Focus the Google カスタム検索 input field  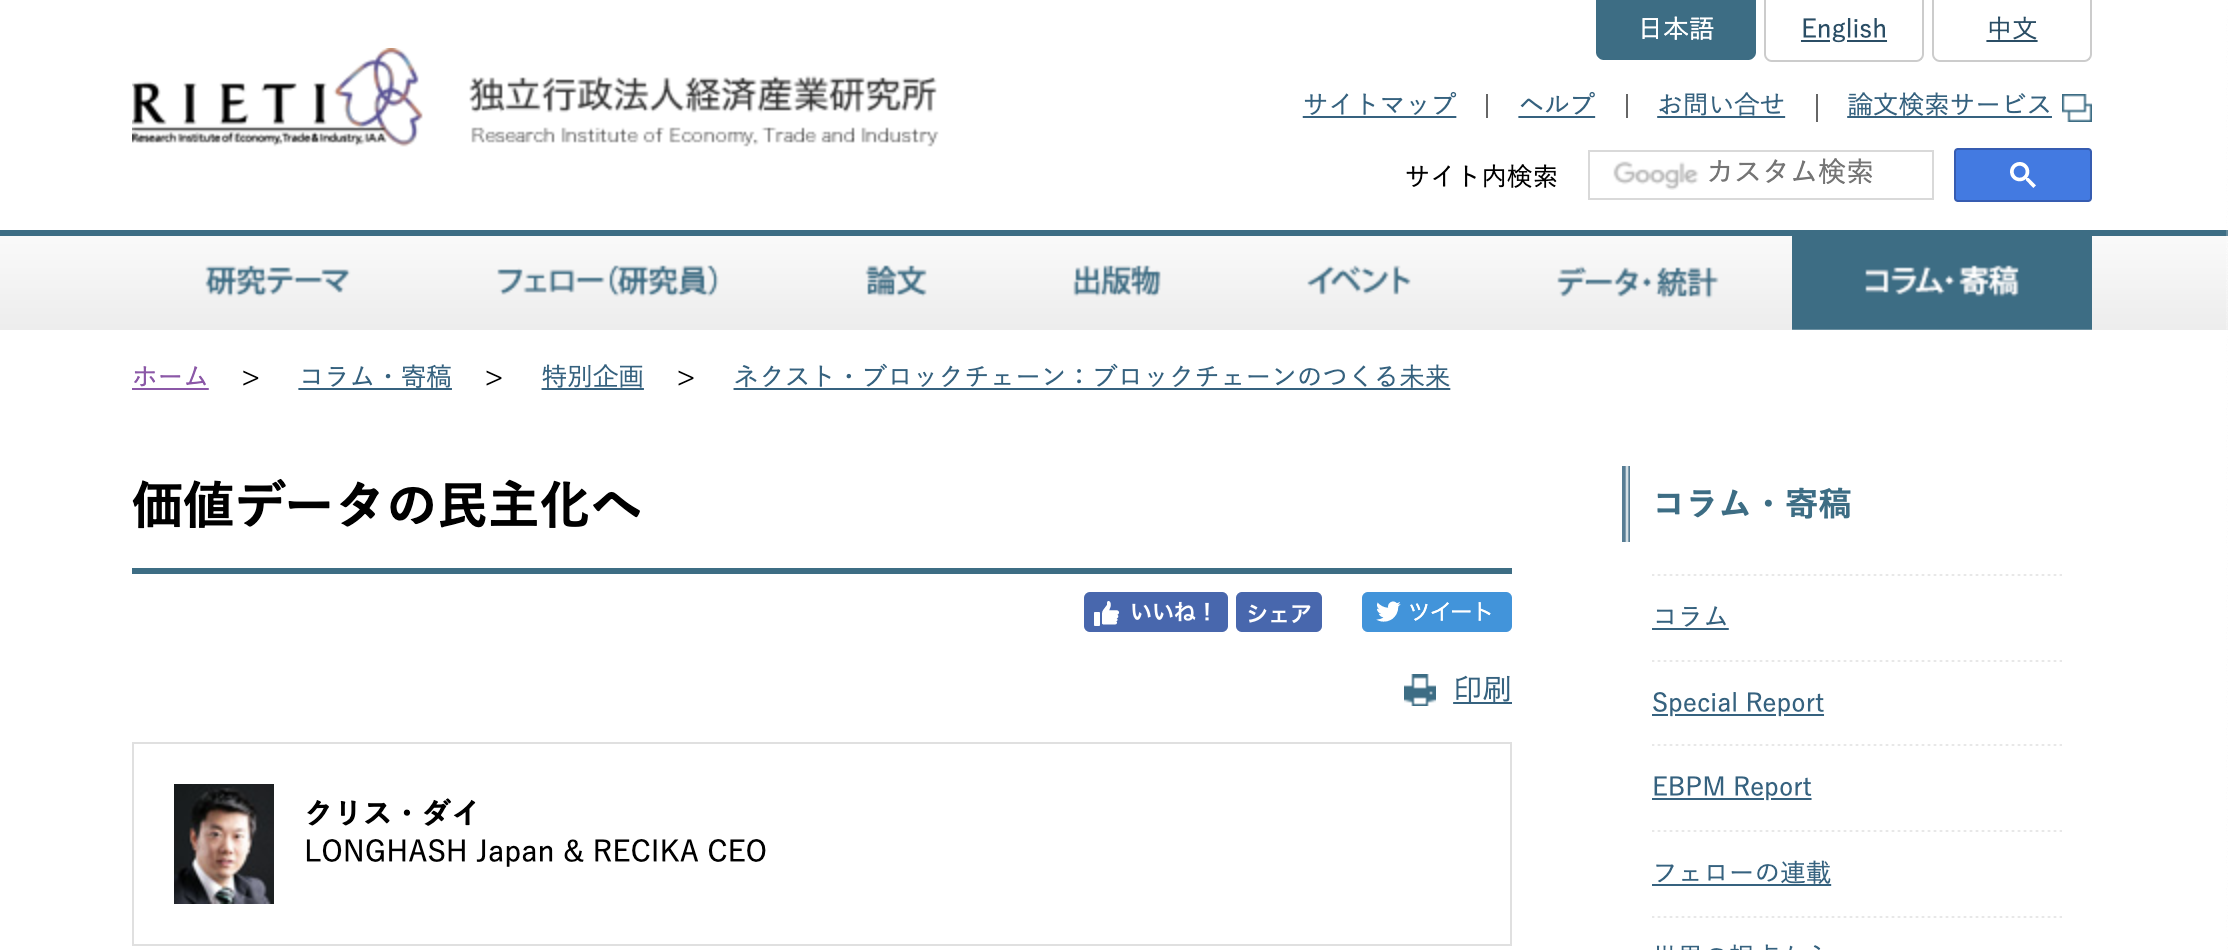click(x=1760, y=175)
